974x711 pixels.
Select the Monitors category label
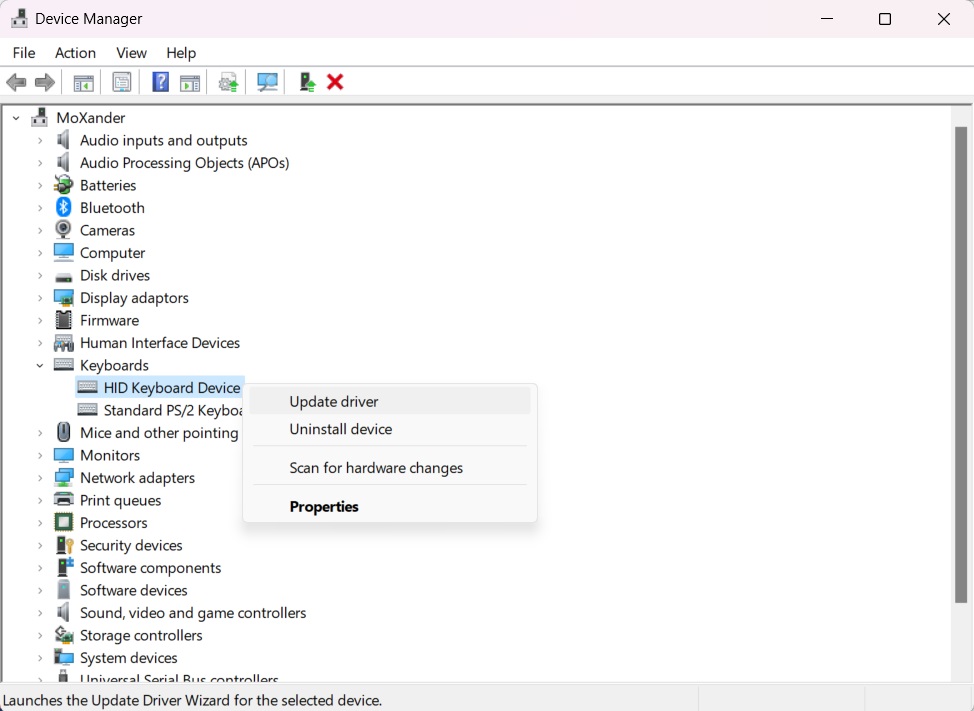pyautogui.click(x=110, y=455)
